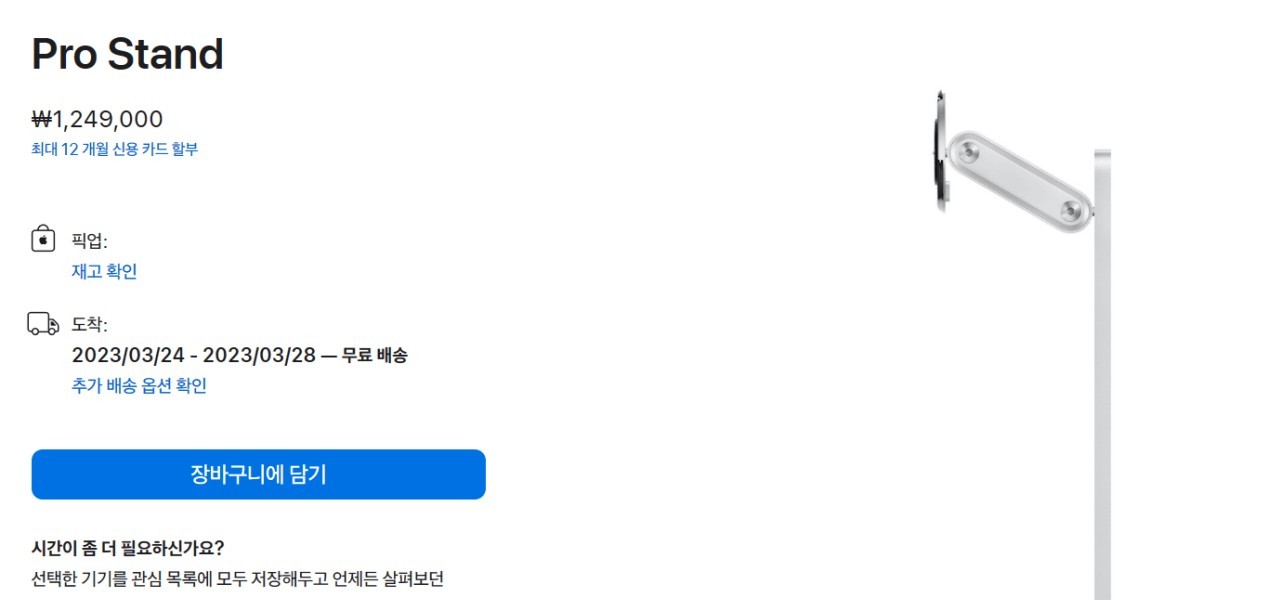Select the 픽업: pickup label
Screen dimensions: 1280x600
coord(89,241)
